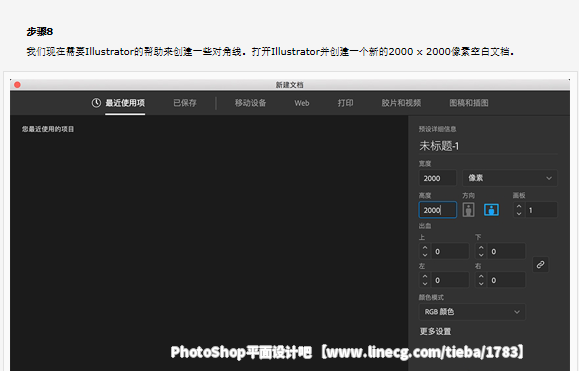Close the 新建文档 dialog with red button
This screenshot has width=579, height=371.
[x=17, y=85]
